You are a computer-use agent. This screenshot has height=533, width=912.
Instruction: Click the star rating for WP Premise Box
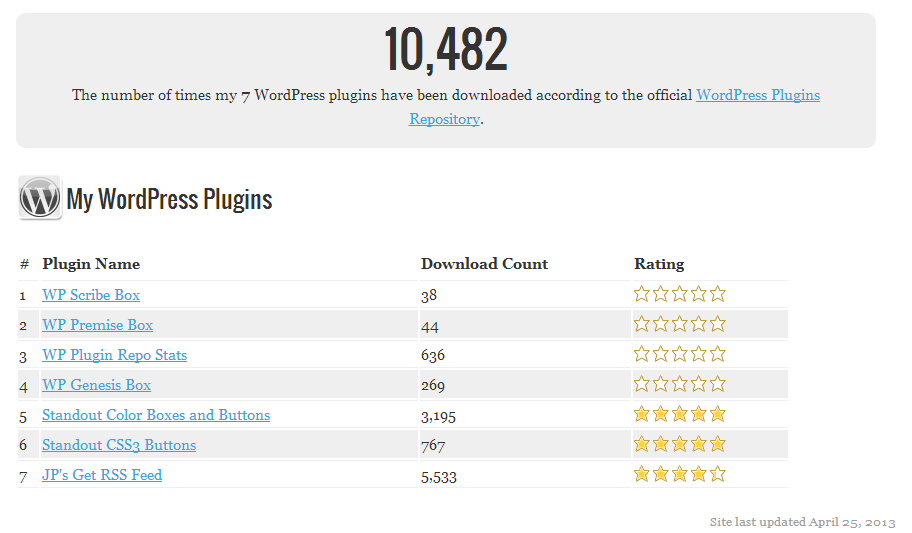(x=679, y=324)
